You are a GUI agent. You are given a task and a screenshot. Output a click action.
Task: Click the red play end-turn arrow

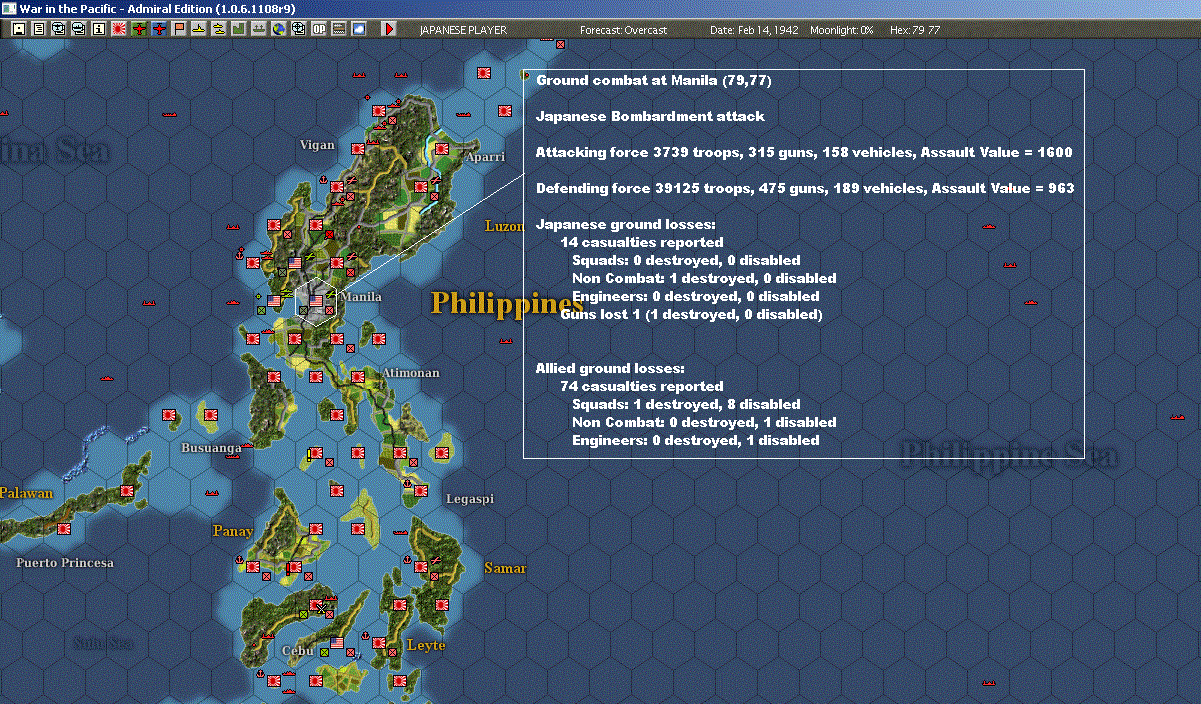point(389,29)
